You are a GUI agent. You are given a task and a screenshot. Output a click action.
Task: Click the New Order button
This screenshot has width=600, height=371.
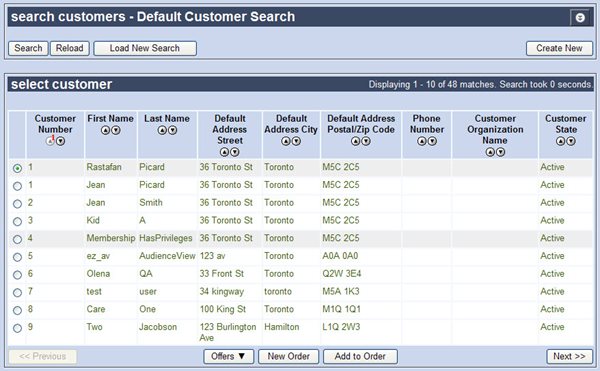tap(289, 356)
